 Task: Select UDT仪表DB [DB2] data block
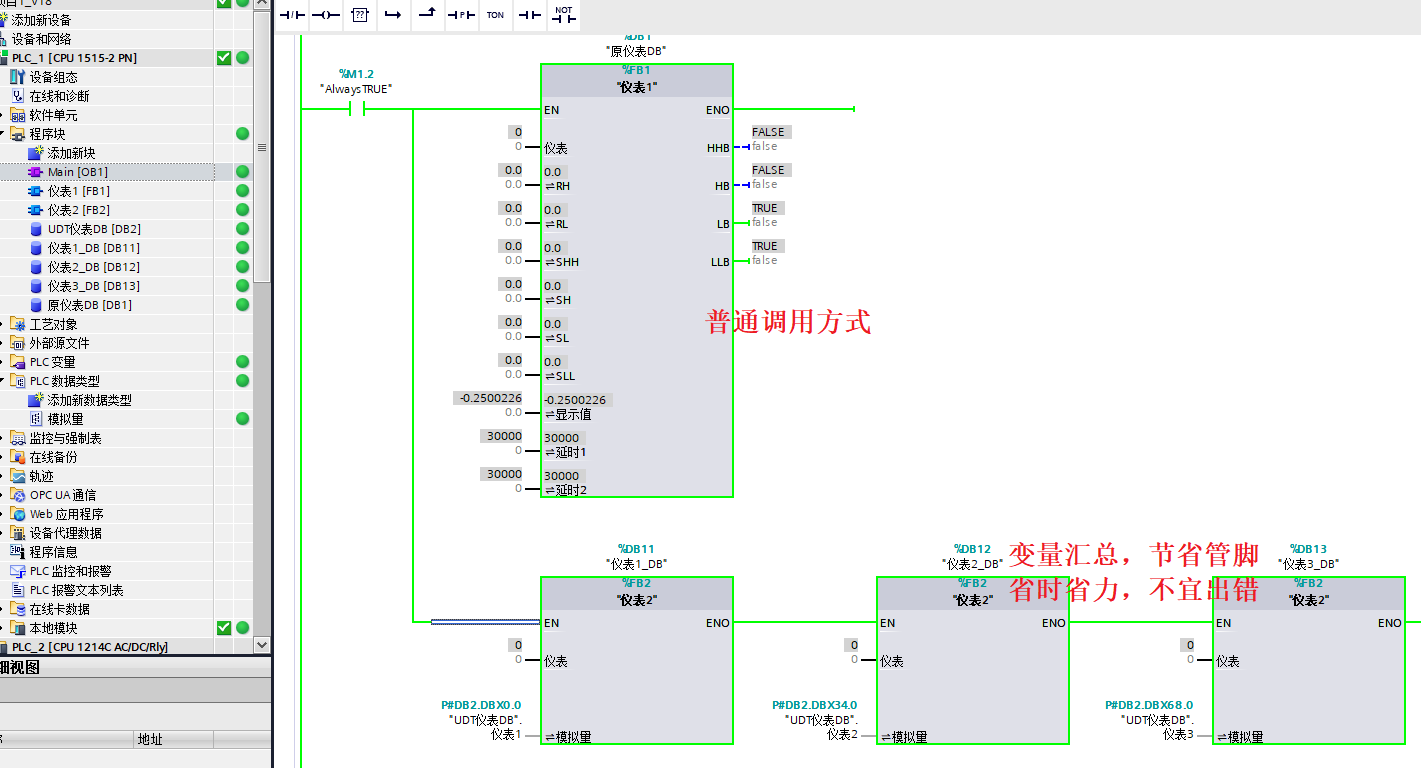[93, 229]
